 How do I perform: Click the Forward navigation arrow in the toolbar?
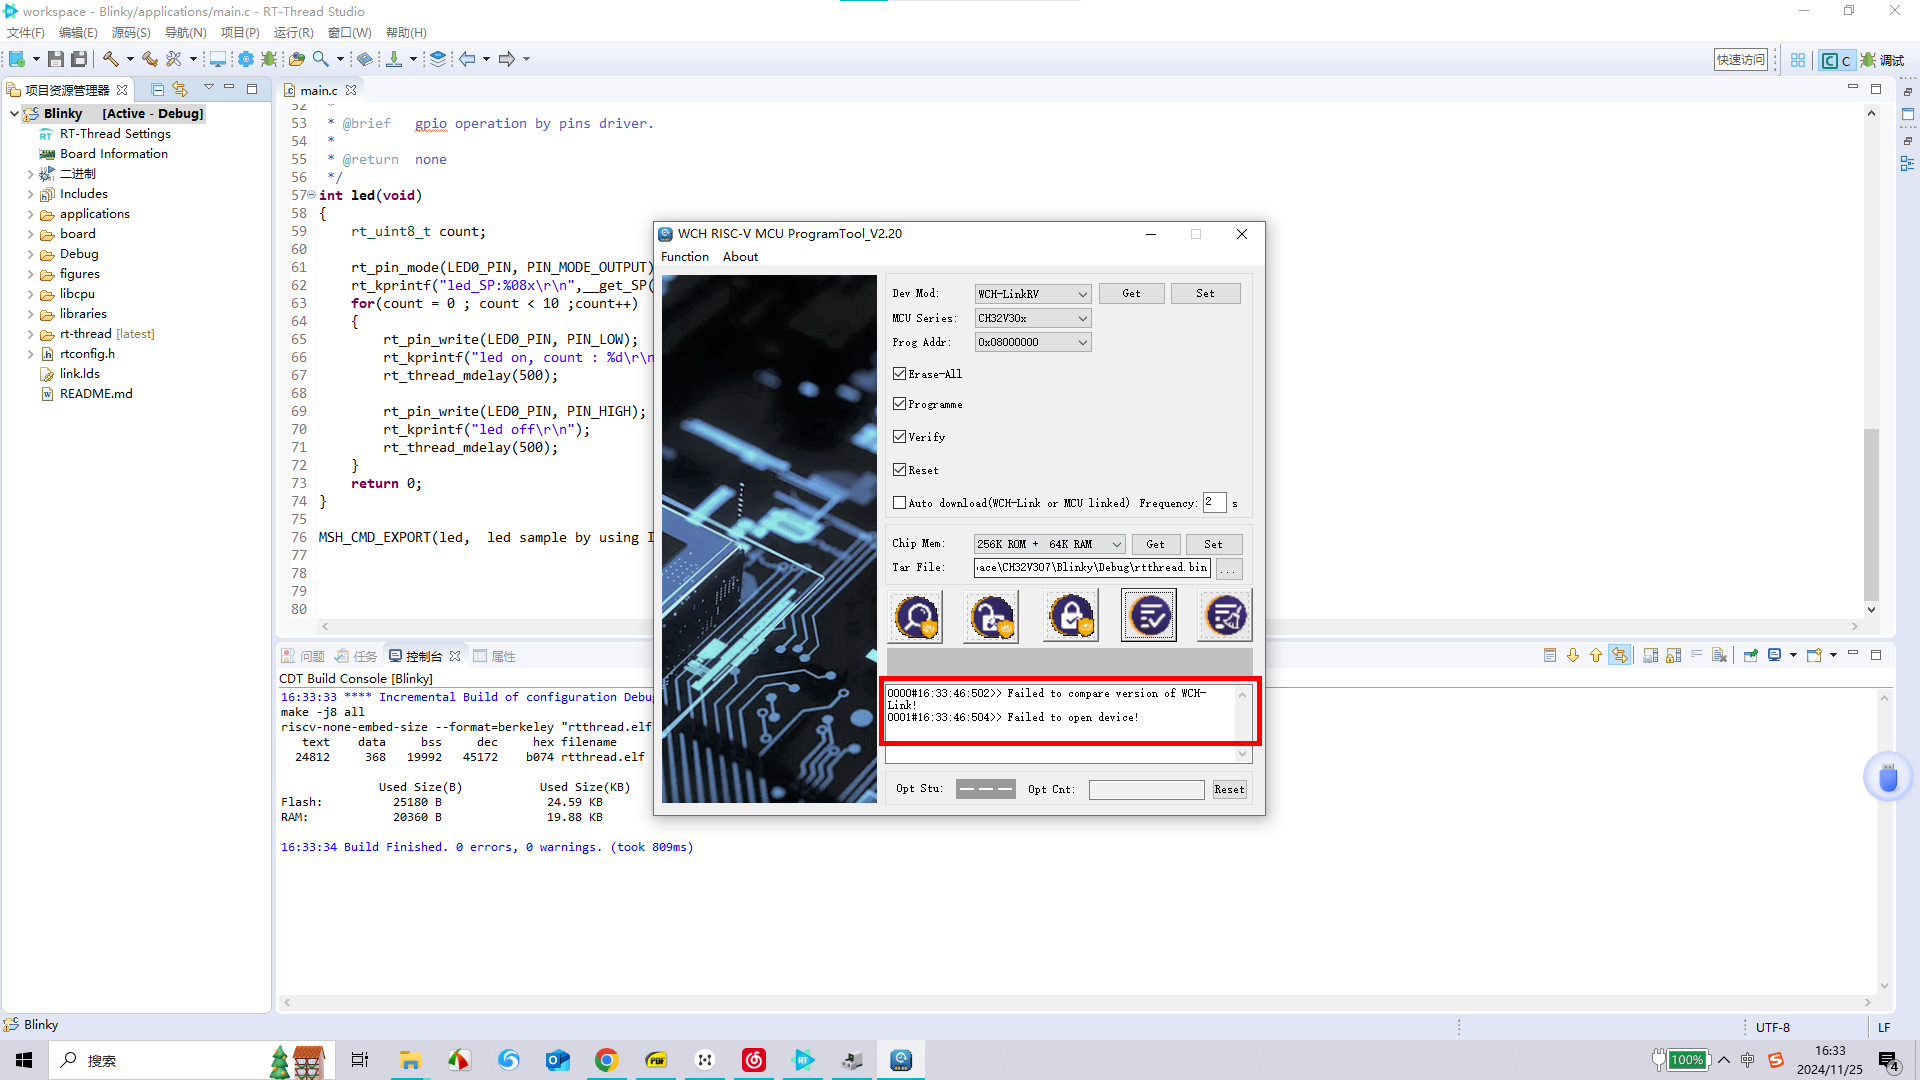tap(507, 60)
